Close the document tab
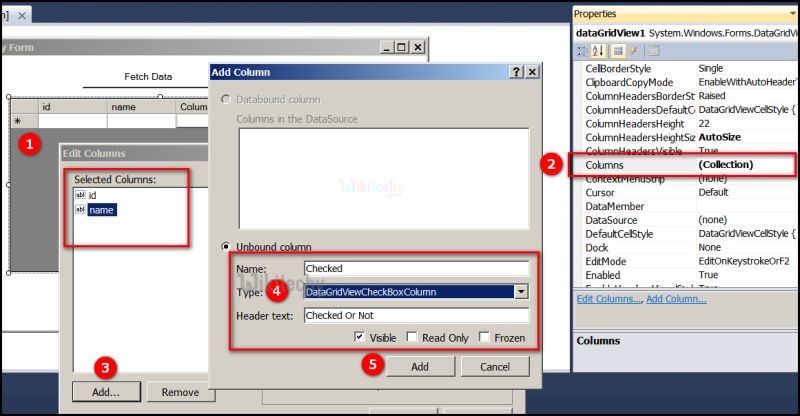The height and width of the screenshot is (416, 800). [22, 16]
